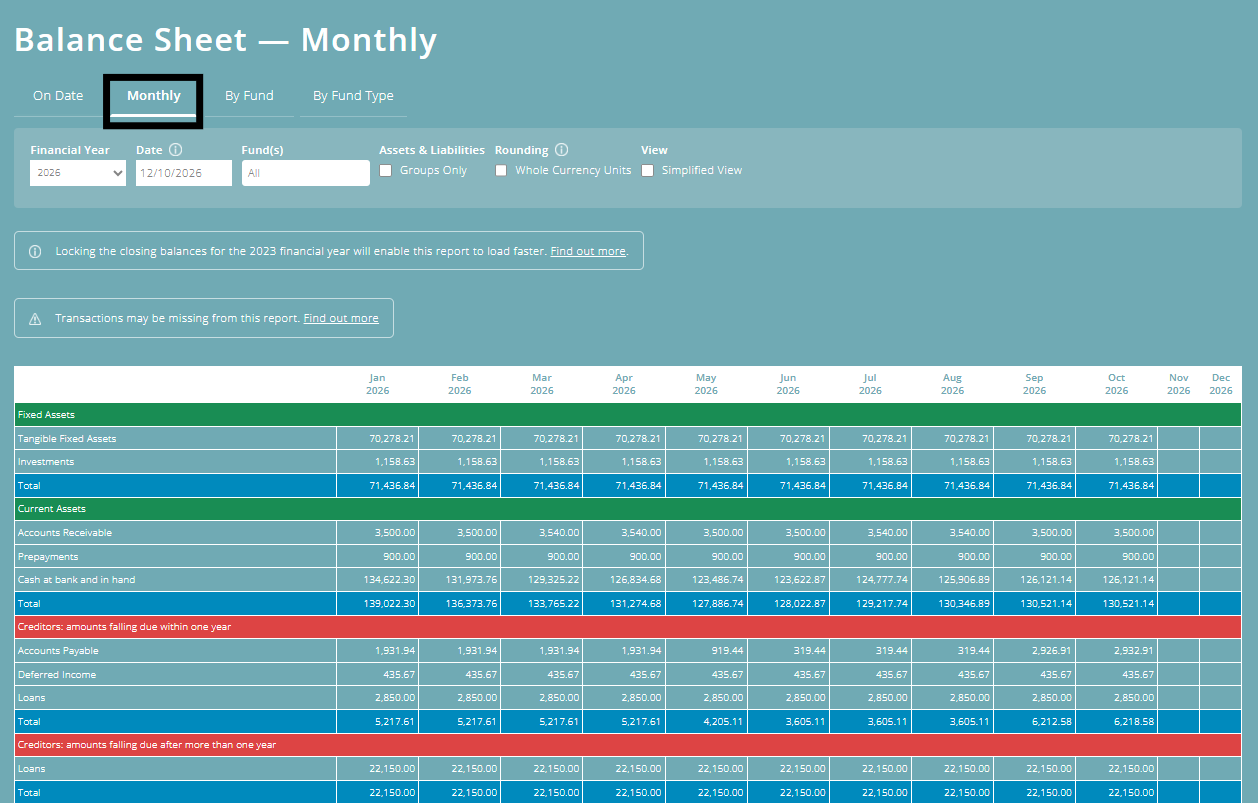
Task: Click creditors total 4,205.11
Action: [722, 722]
